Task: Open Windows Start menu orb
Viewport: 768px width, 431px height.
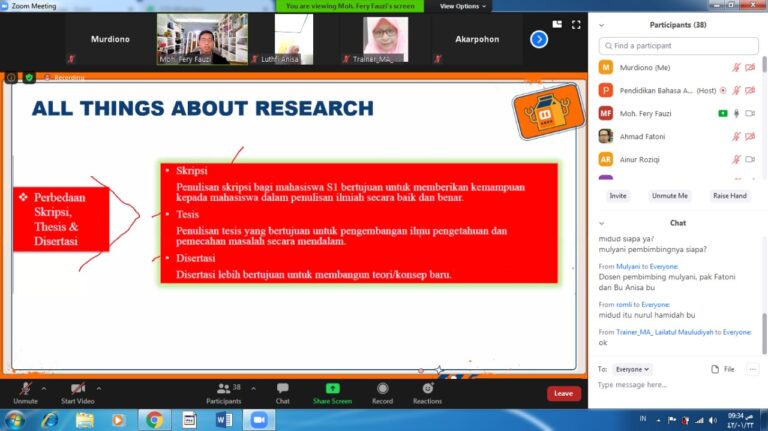Action: coord(15,420)
